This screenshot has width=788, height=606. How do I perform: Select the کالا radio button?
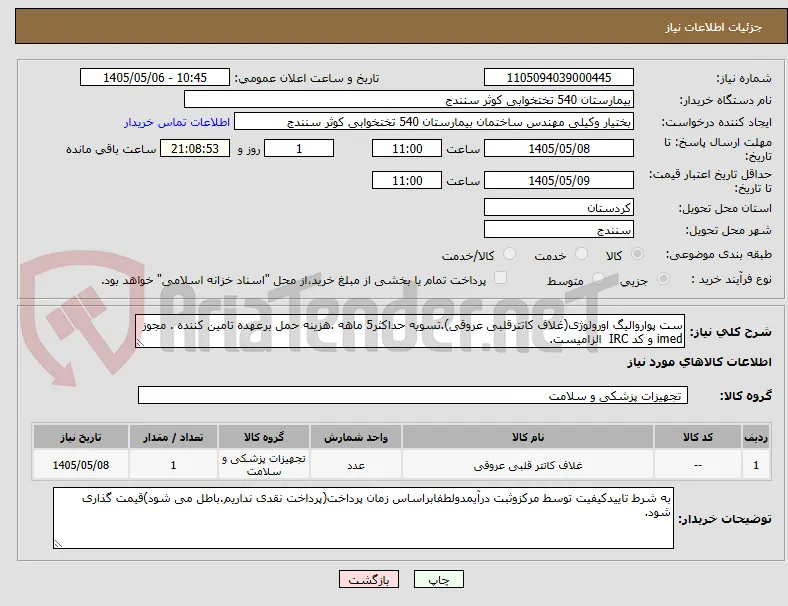coord(637,254)
